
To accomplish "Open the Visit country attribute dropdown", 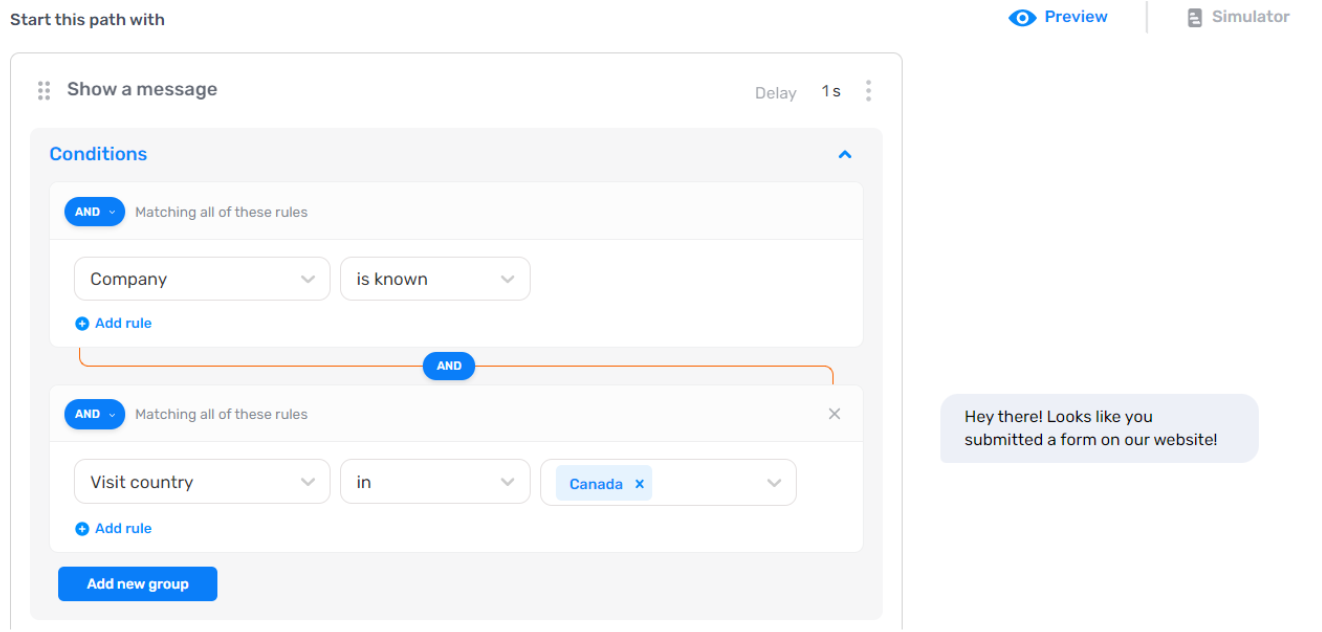I will pos(201,481).
